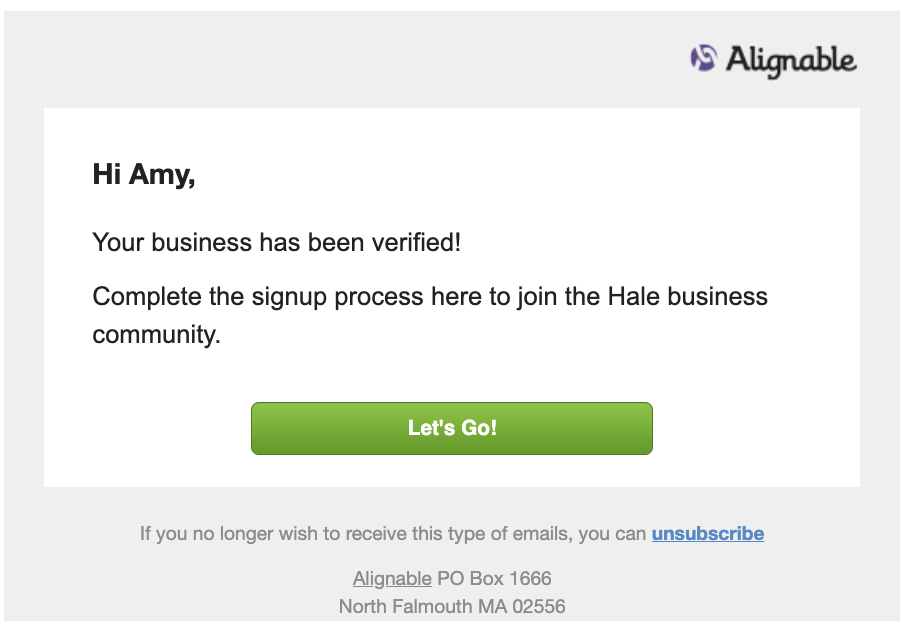Click the "PO Box 1666" address text
The width and height of the screenshot is (902, 640).
coord(494,578)
